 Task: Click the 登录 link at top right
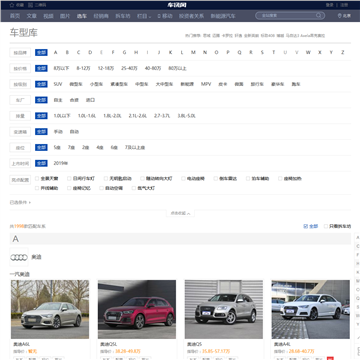(x=329, y=5)
